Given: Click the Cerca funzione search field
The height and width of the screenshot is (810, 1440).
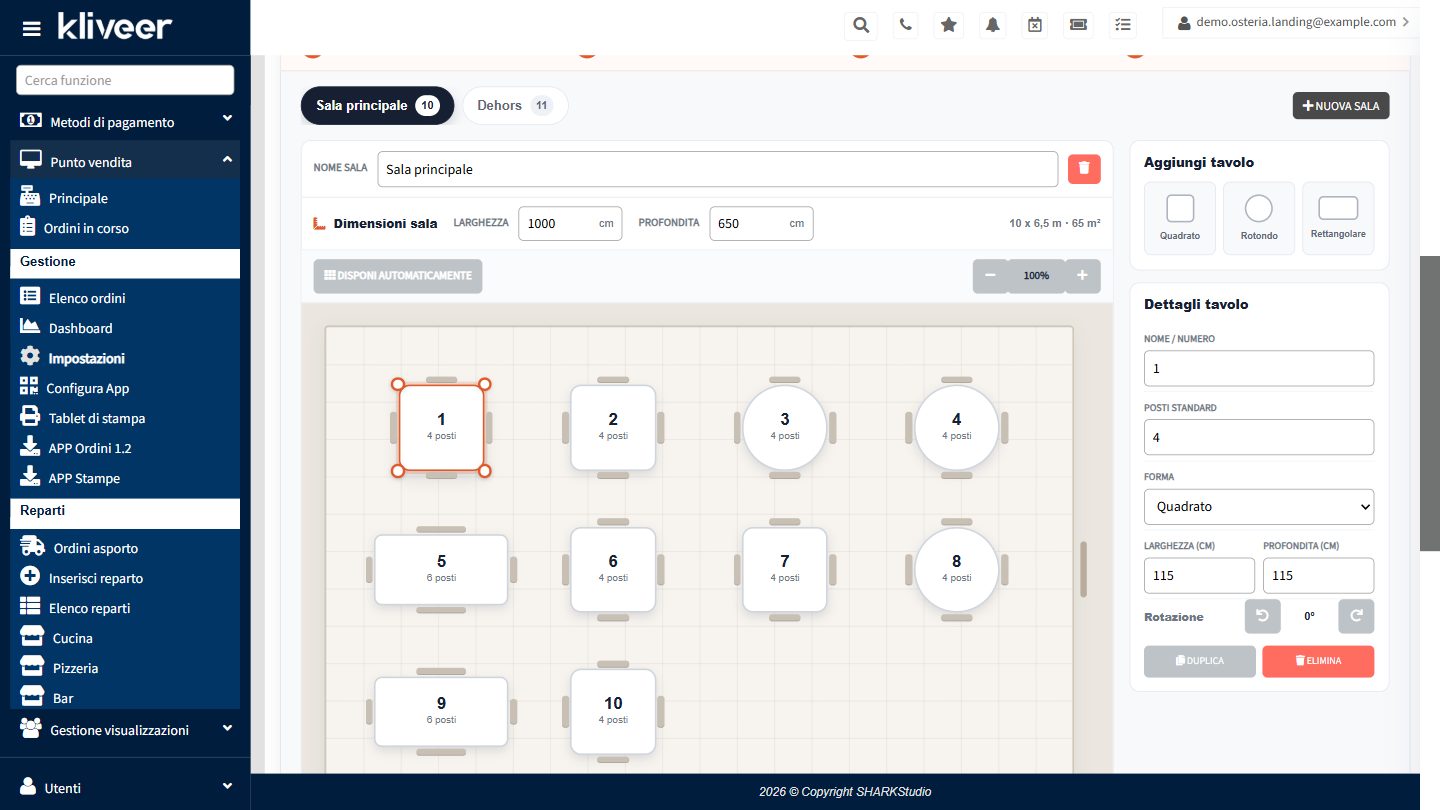Looking at the screenshot, I should [x=125, y=80].
